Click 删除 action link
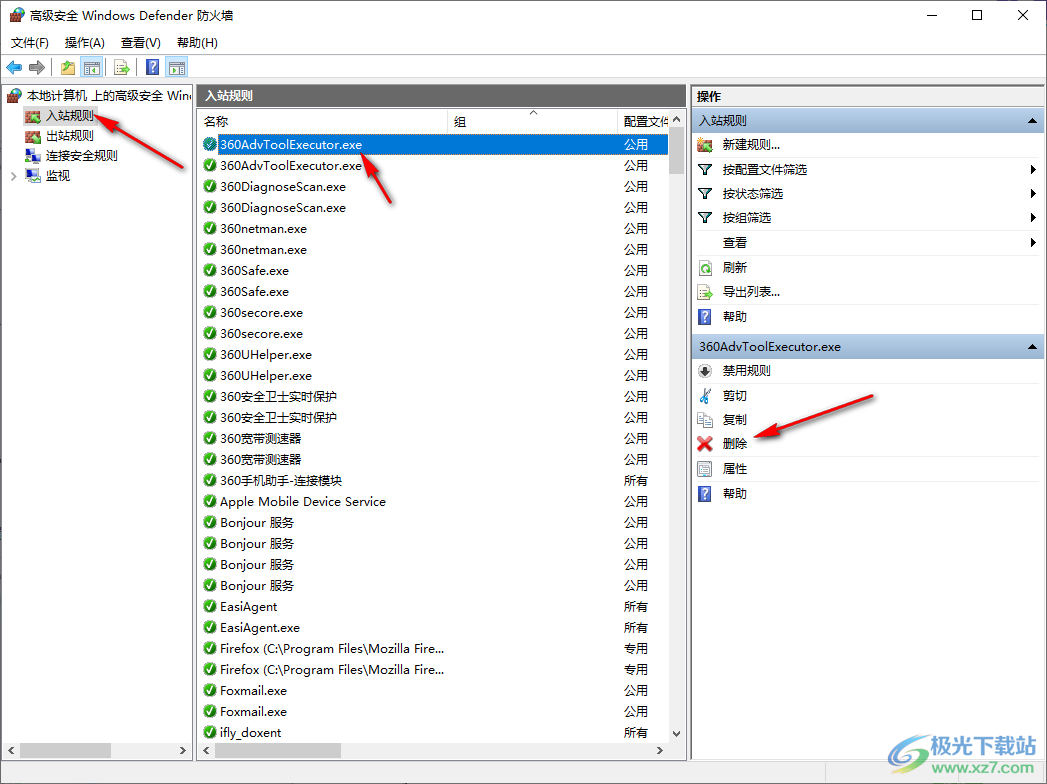Image resolution: width=1047 pixels, height=784 pixels. point(735,443)
